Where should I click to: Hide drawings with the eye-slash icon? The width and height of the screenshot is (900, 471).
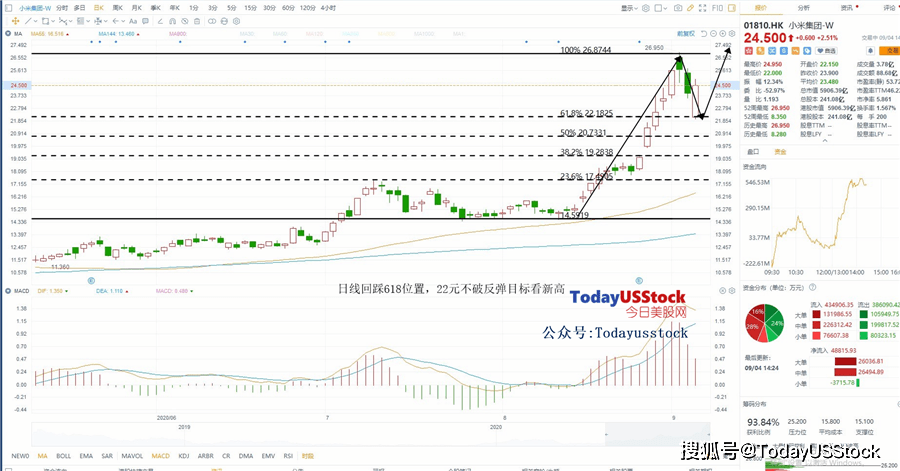click(x=185, y=21)
